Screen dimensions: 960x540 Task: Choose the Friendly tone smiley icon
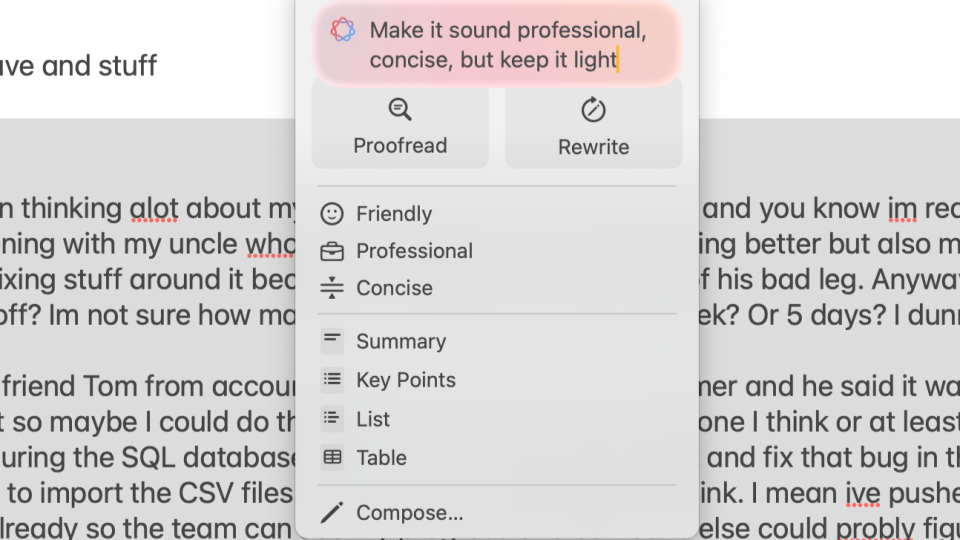(x=332, y=214)
